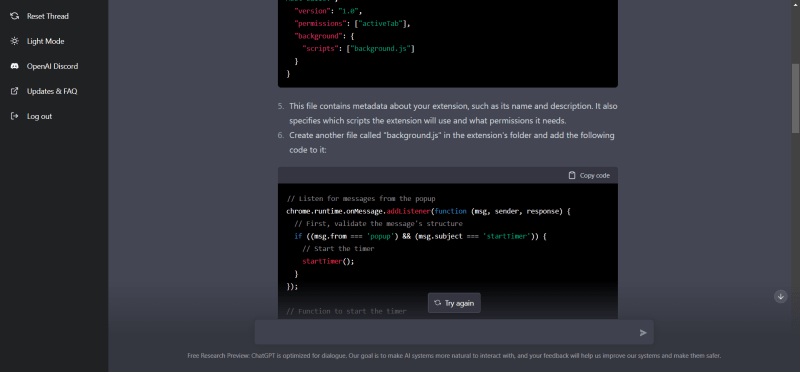Click the send message paper-plane icon
This screenshot has height=372, width=800.
point(643,333)
